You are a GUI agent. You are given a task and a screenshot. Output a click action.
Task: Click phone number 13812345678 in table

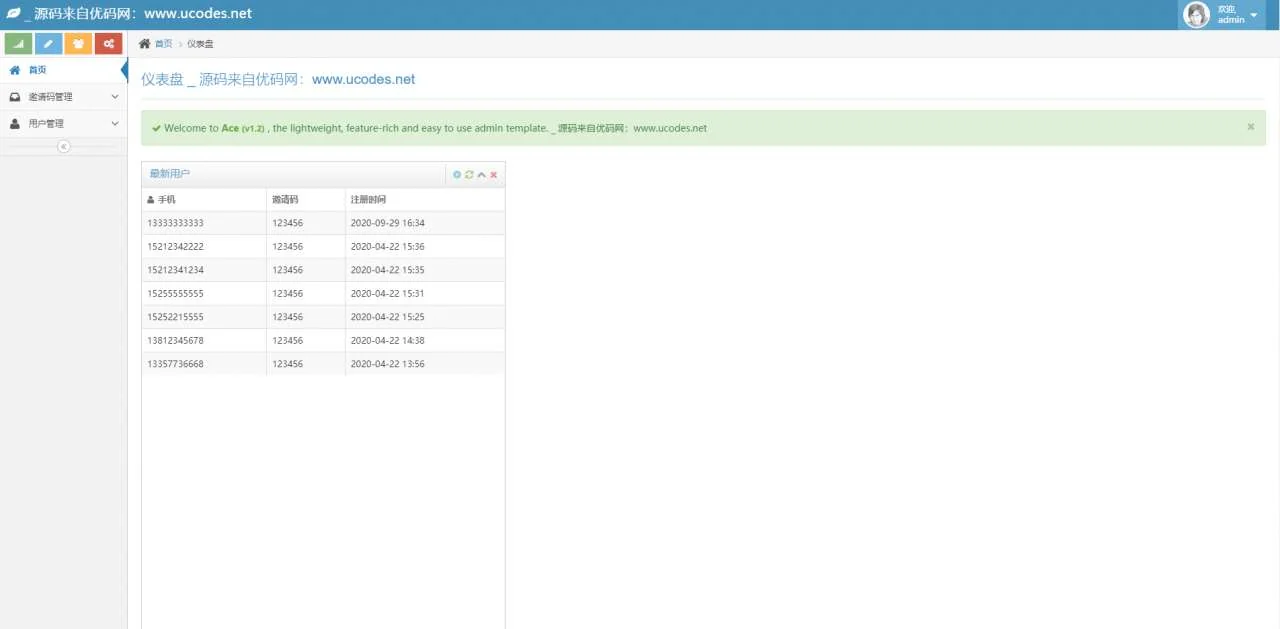click(x=175, y=341)
